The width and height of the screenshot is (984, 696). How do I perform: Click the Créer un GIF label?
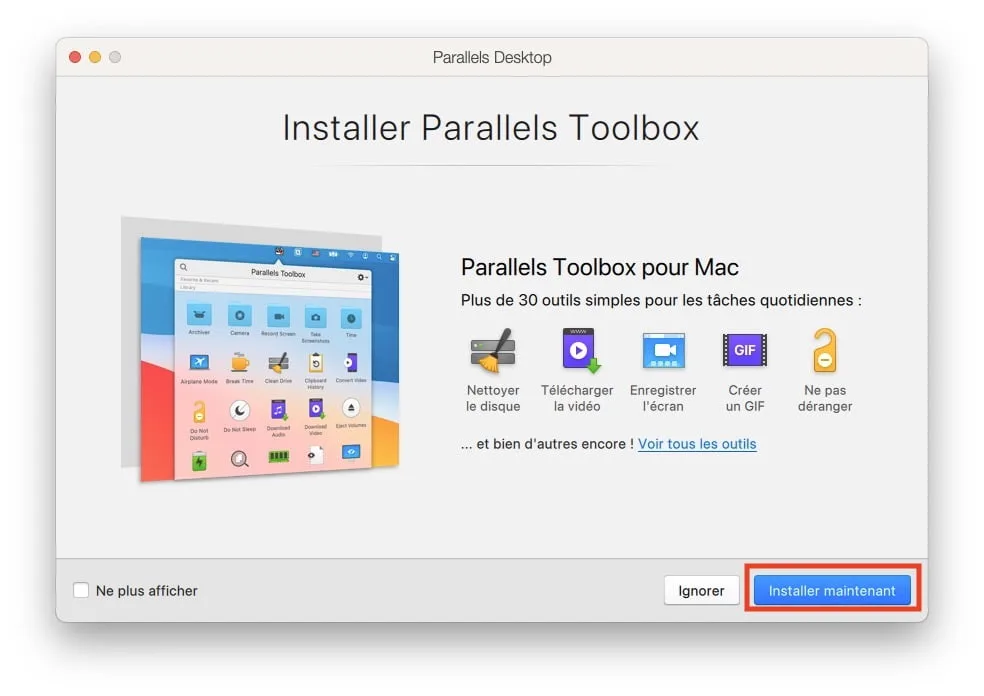point(745,398)
